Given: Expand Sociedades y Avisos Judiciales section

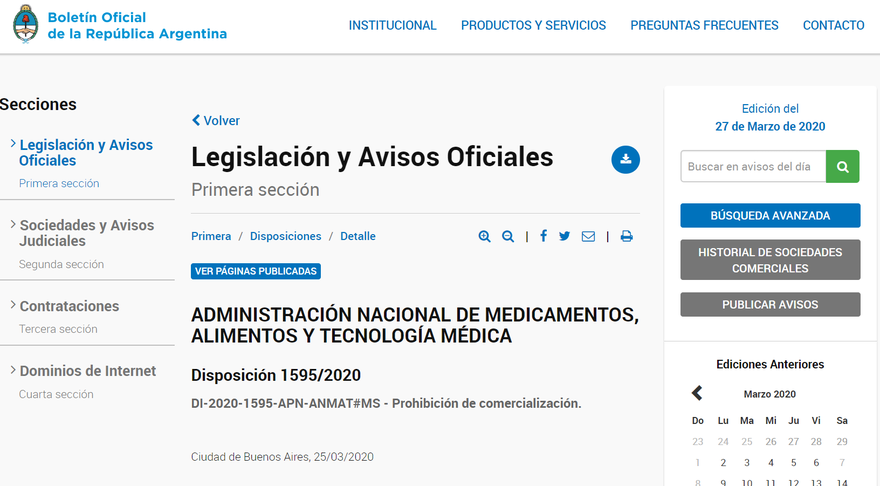Looking at the screenshot, I should pyautogui.click(x=86, y=233).
